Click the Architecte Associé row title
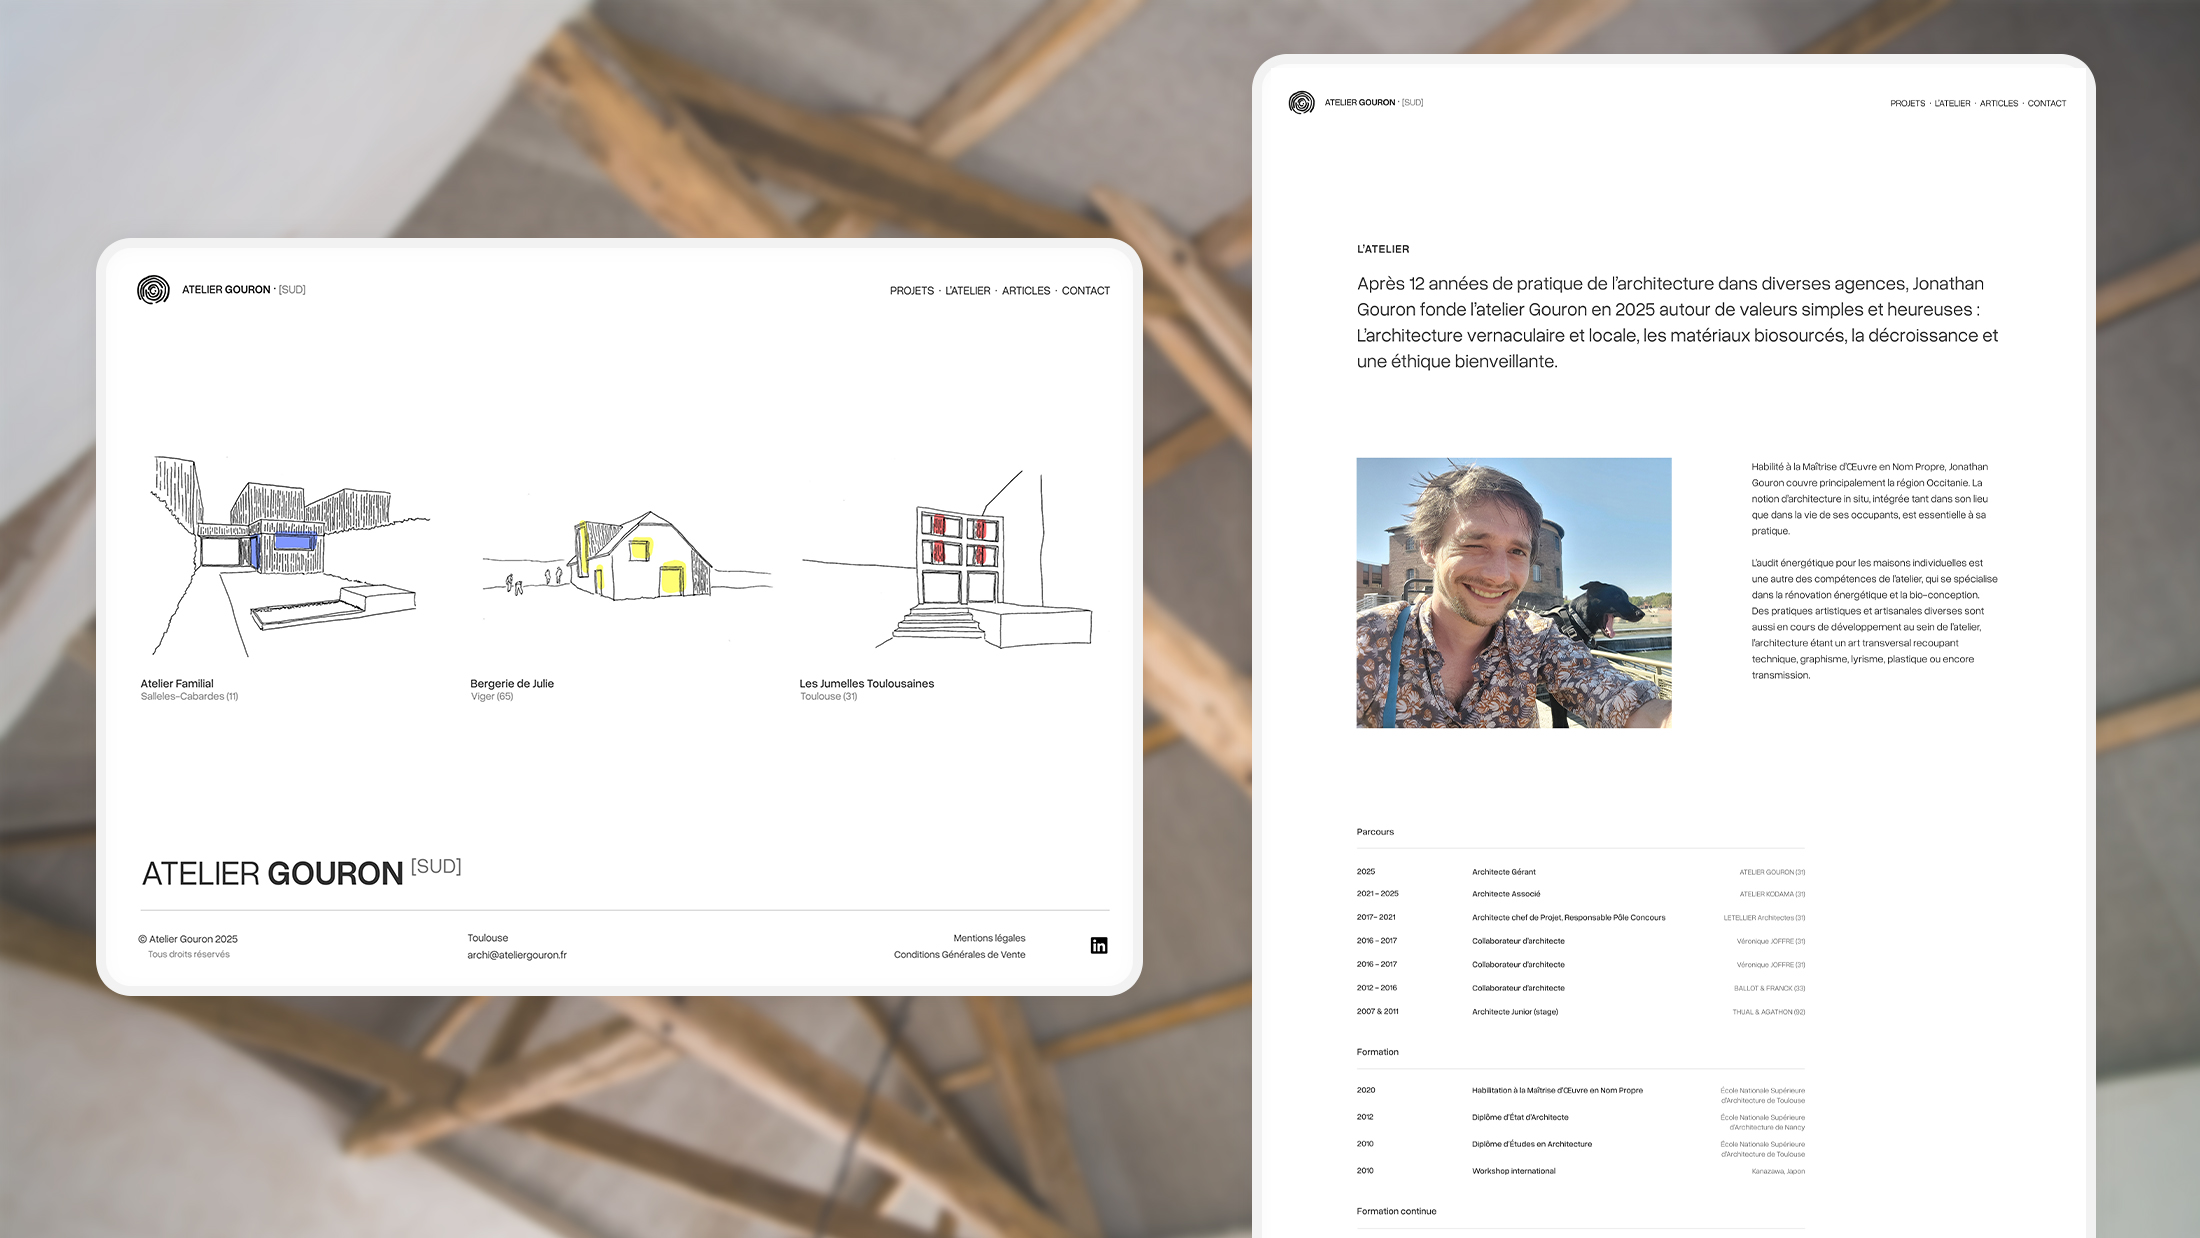 point(1506,894)
